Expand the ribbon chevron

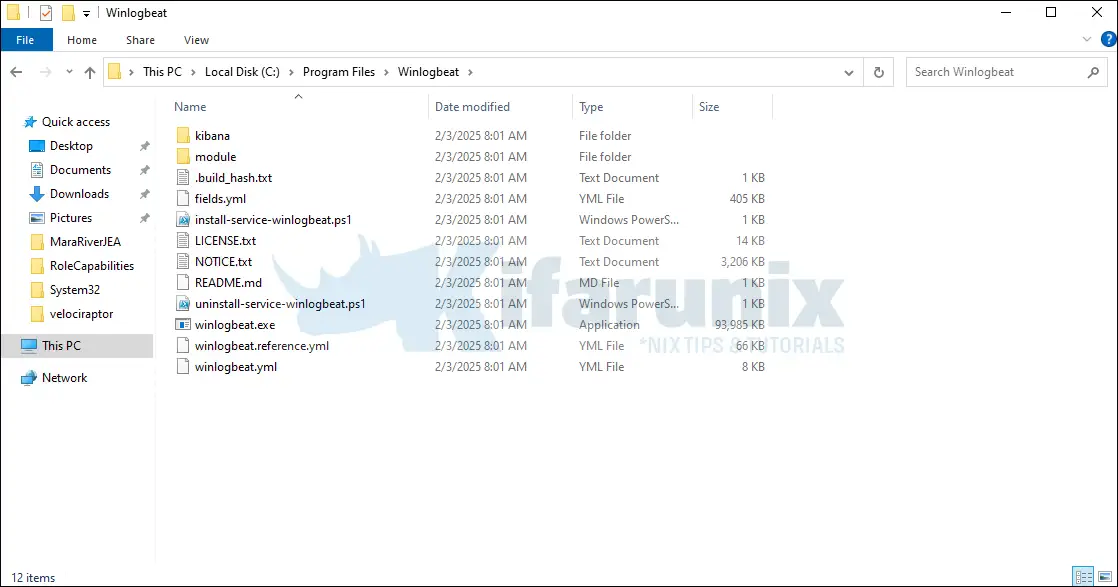point(1087,40)
